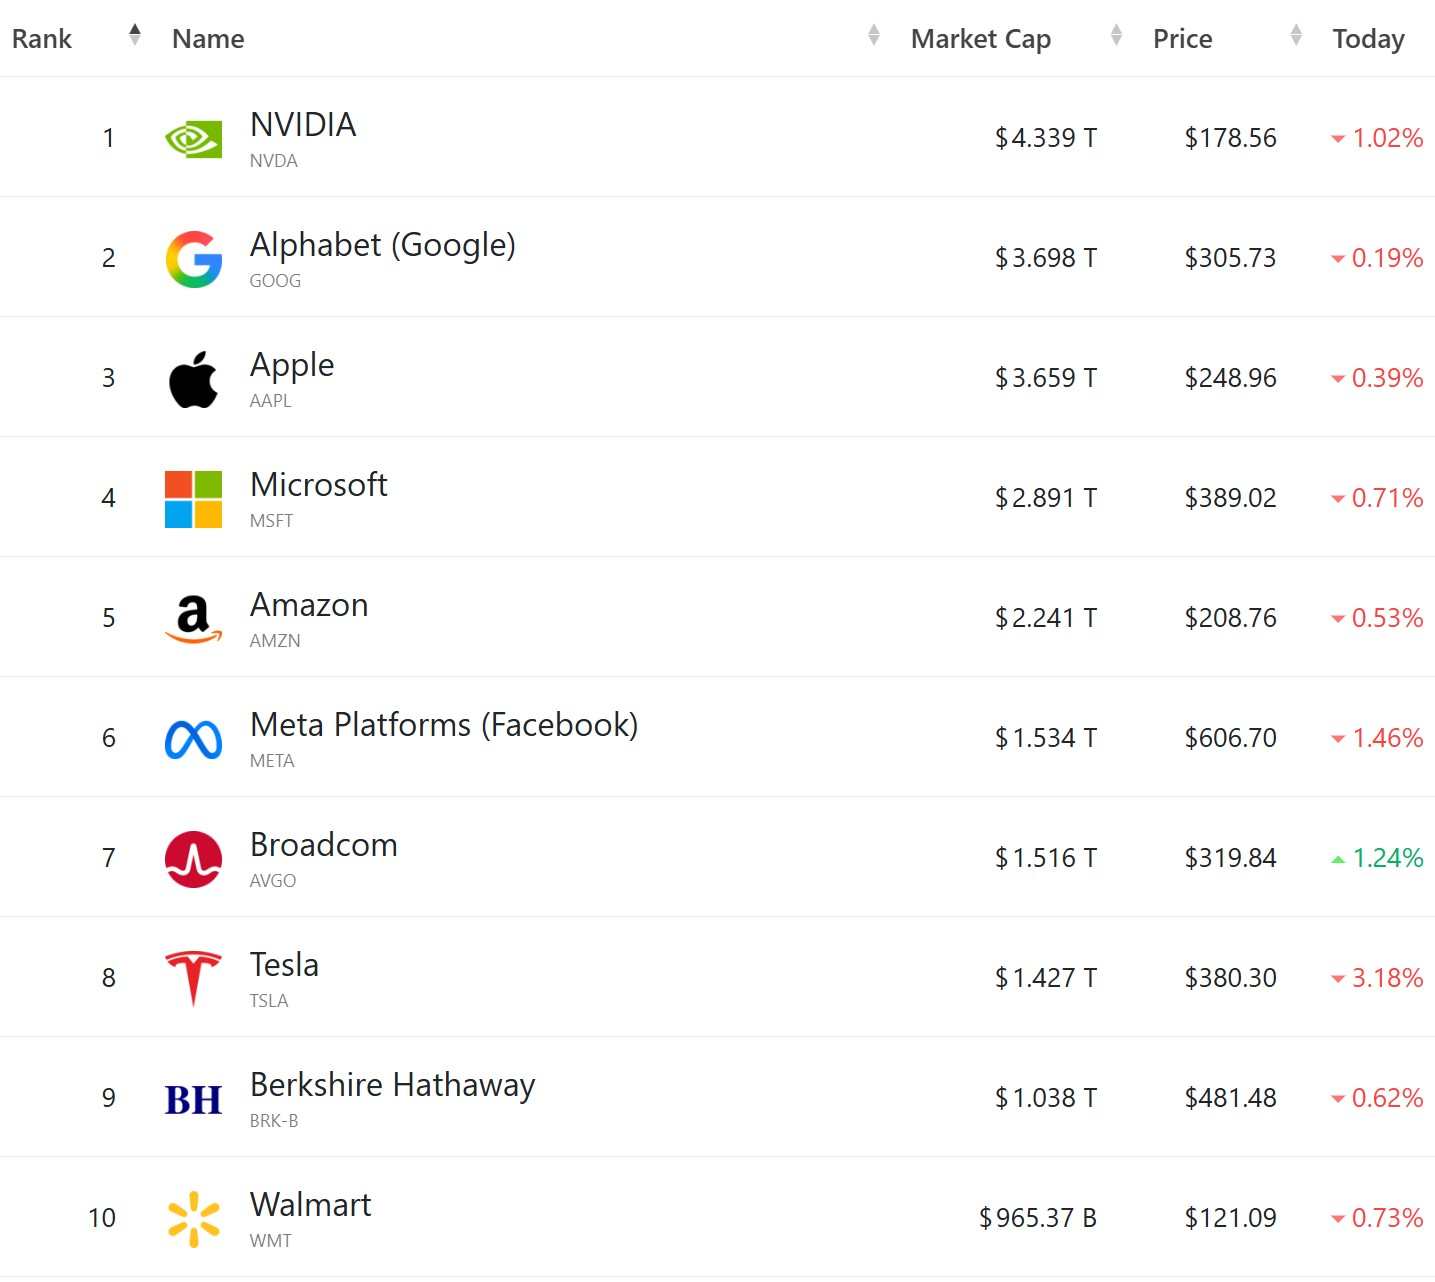Open the Walmart company link
This screenshot has height=1282, width=1435.
pos(310,1205)
